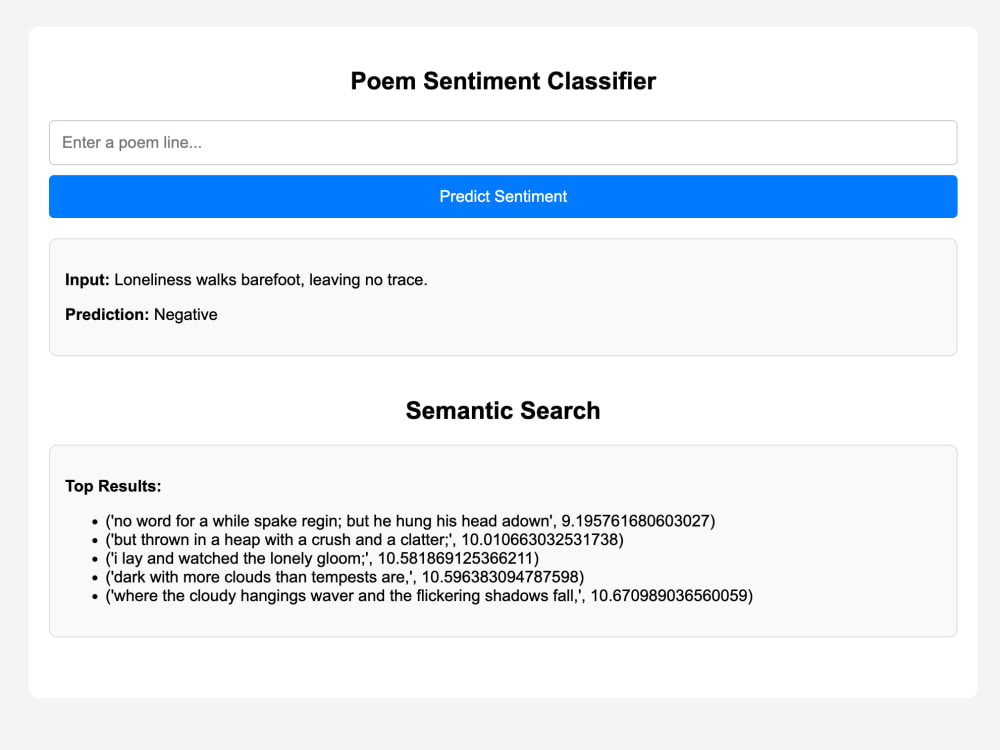
Task: Select the Semantic Search heading
Action: click(x=503, y=411)
